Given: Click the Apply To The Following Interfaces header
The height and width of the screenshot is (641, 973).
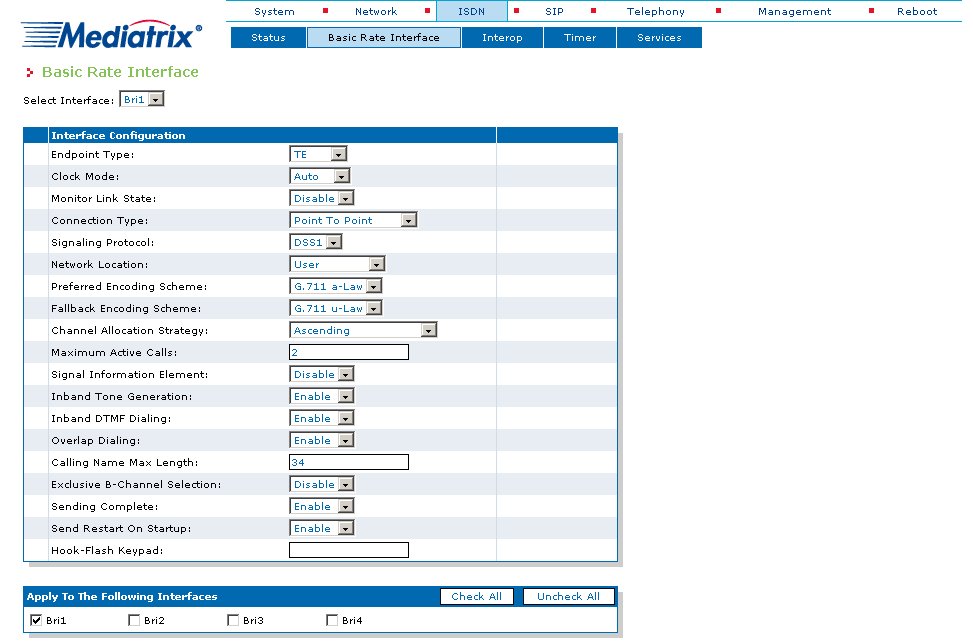Looking at the screenshot, I should (122, 596).
